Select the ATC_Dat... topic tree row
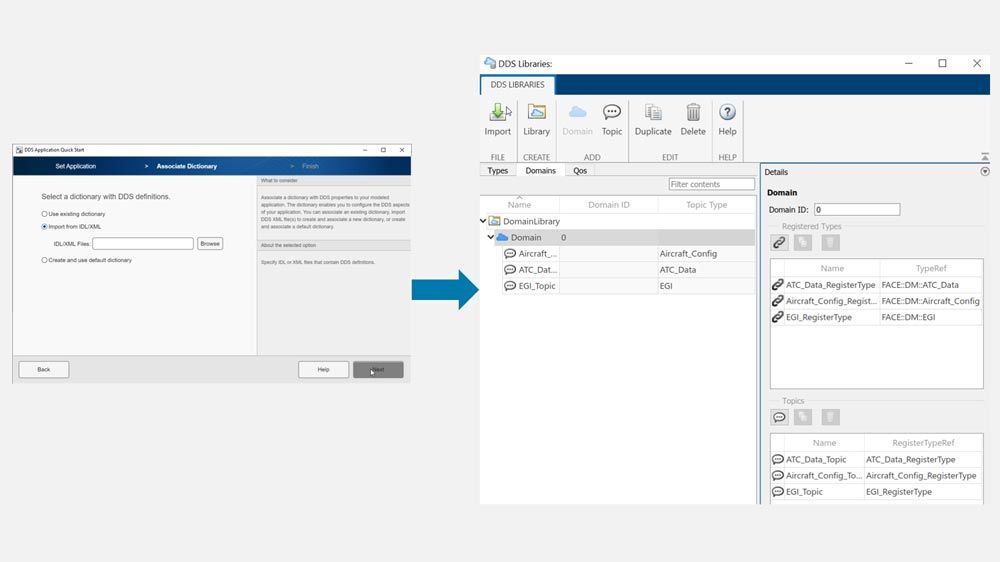This screenshot has height=562, width=1000. pyautogui.click(x=628, y=270)
